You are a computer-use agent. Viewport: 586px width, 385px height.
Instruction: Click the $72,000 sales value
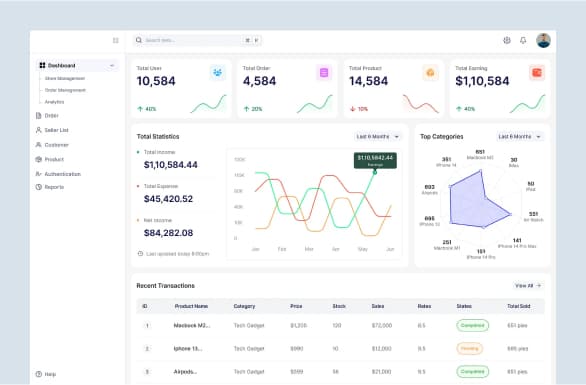point(382,326)
